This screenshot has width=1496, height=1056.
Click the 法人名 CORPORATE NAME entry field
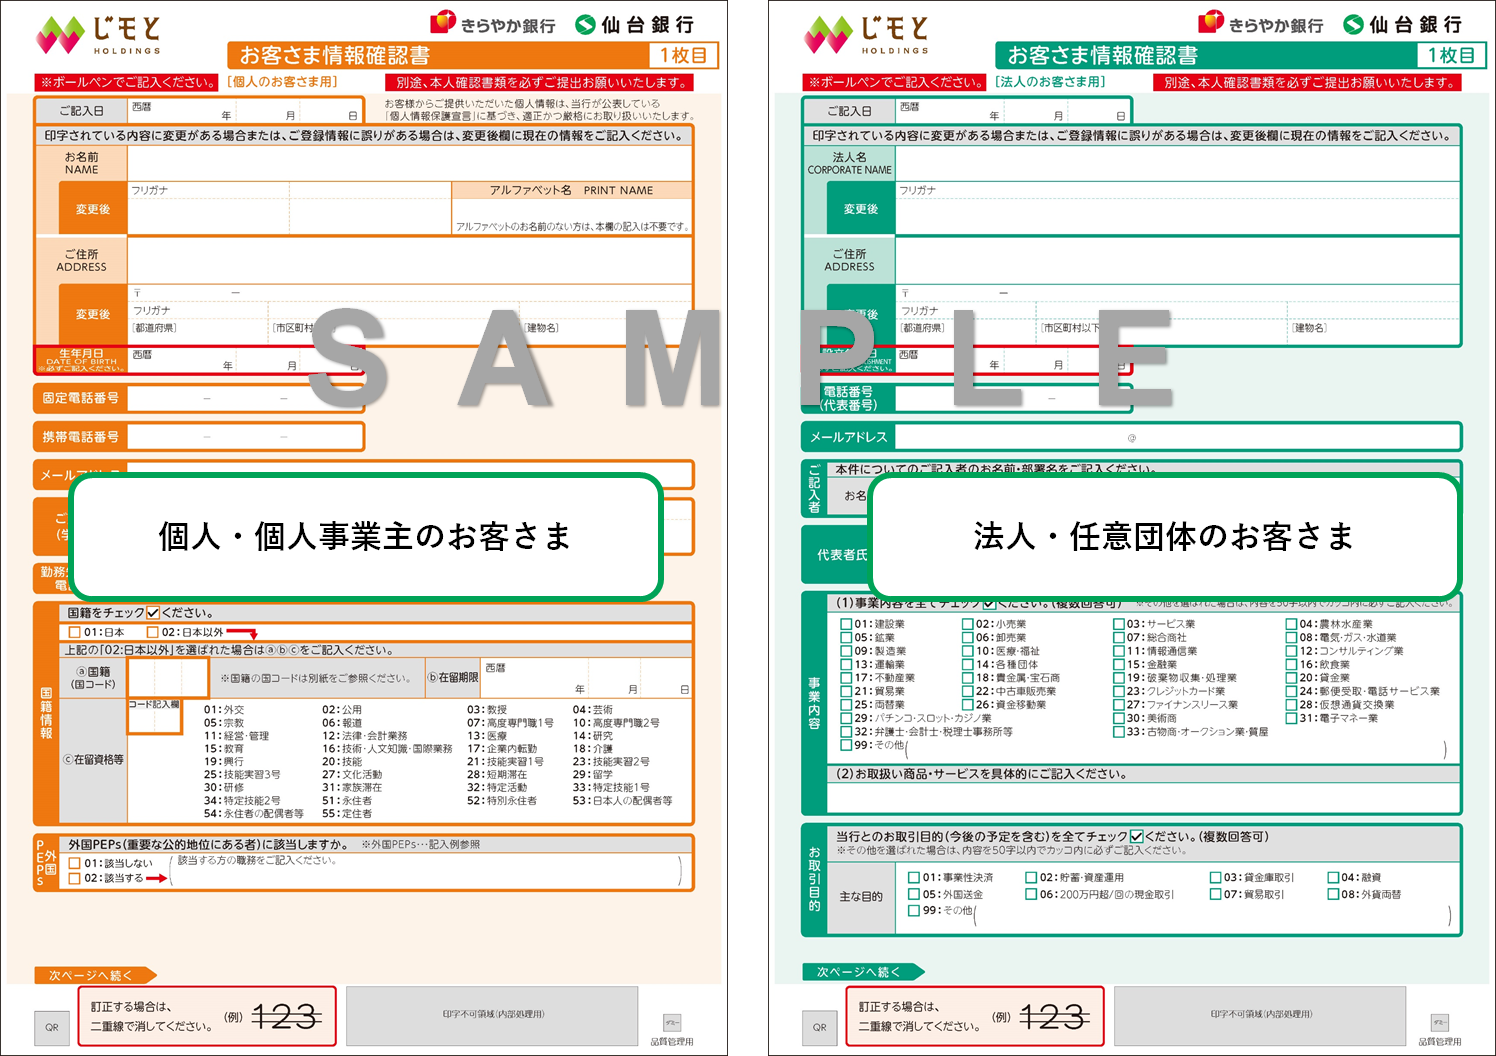click(1177, 163)
